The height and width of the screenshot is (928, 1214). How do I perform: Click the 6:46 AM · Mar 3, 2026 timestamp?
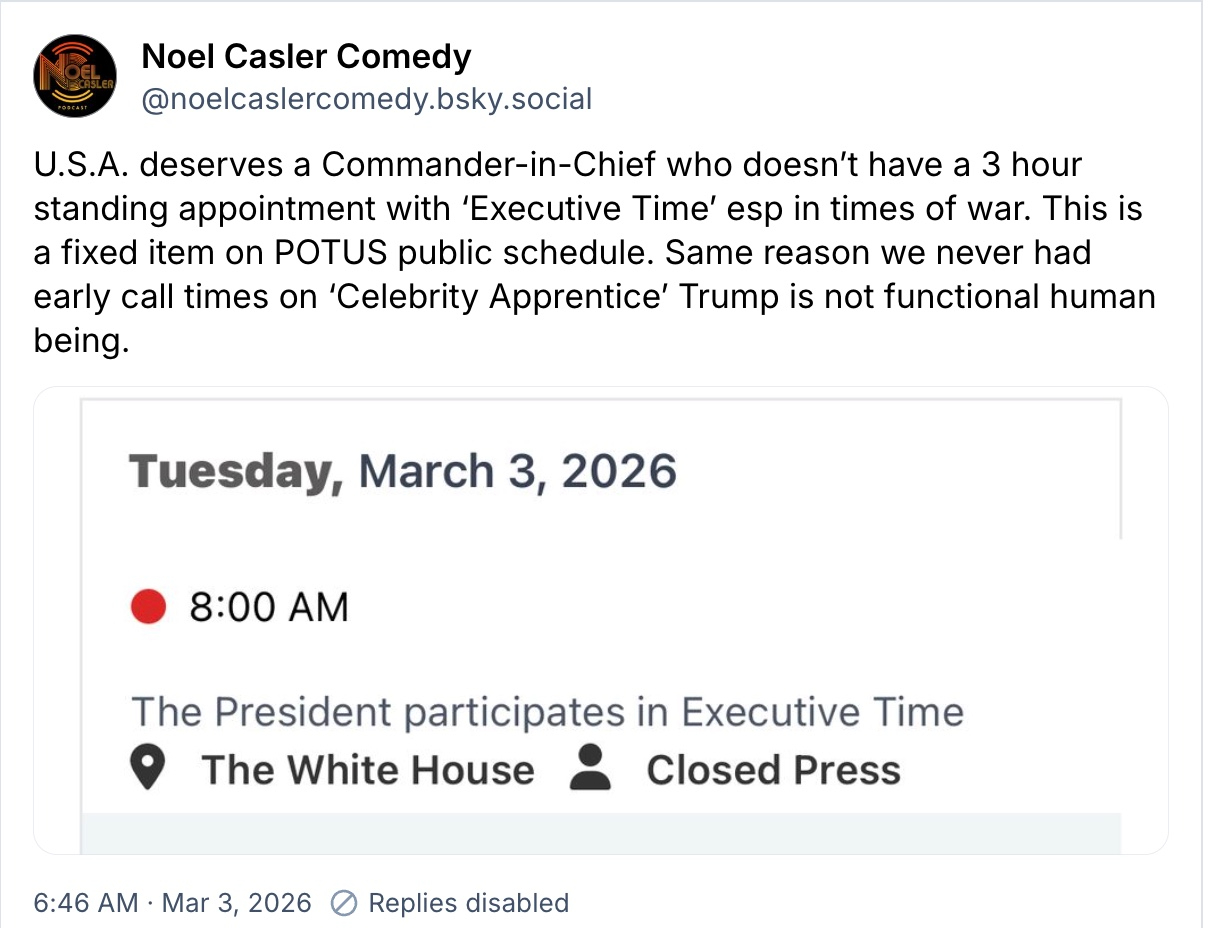tap(173, 903)
